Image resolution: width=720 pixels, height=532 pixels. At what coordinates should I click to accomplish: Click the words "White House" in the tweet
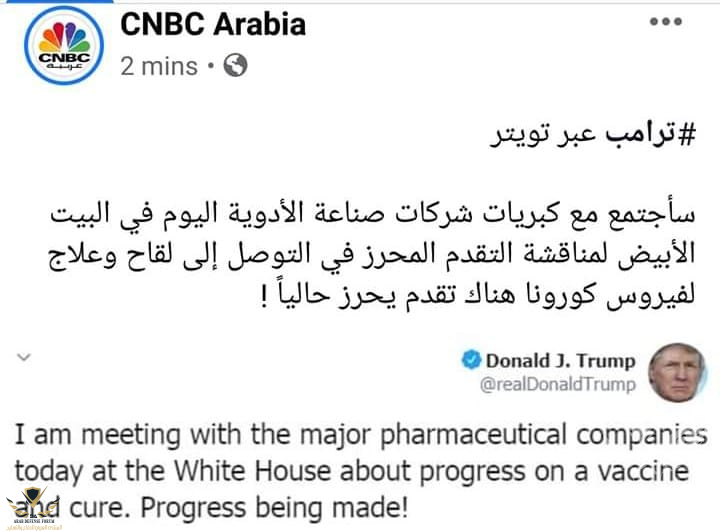tap(253, 470)
